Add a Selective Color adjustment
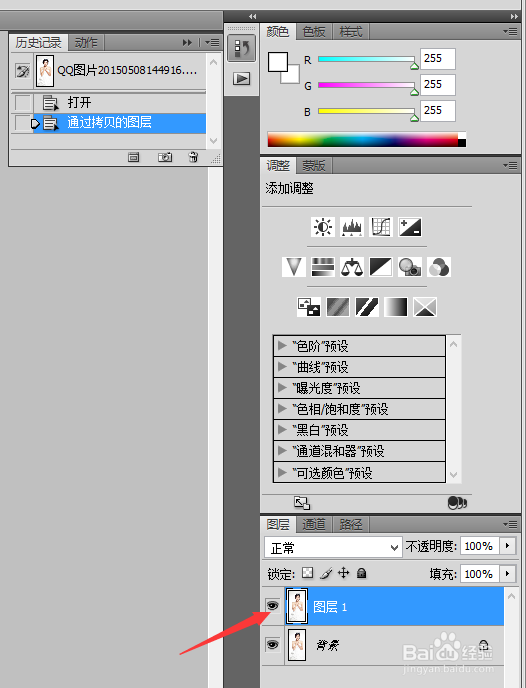 tap(425, 307)
